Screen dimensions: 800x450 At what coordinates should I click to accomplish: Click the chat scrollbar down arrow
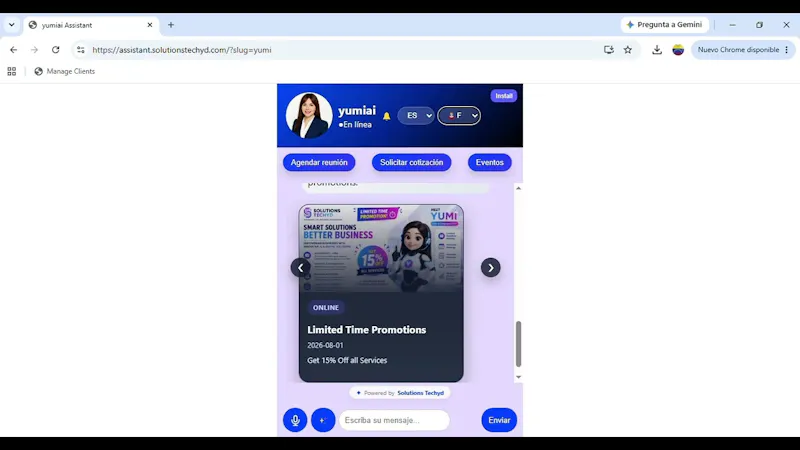(x=518, y=377)
